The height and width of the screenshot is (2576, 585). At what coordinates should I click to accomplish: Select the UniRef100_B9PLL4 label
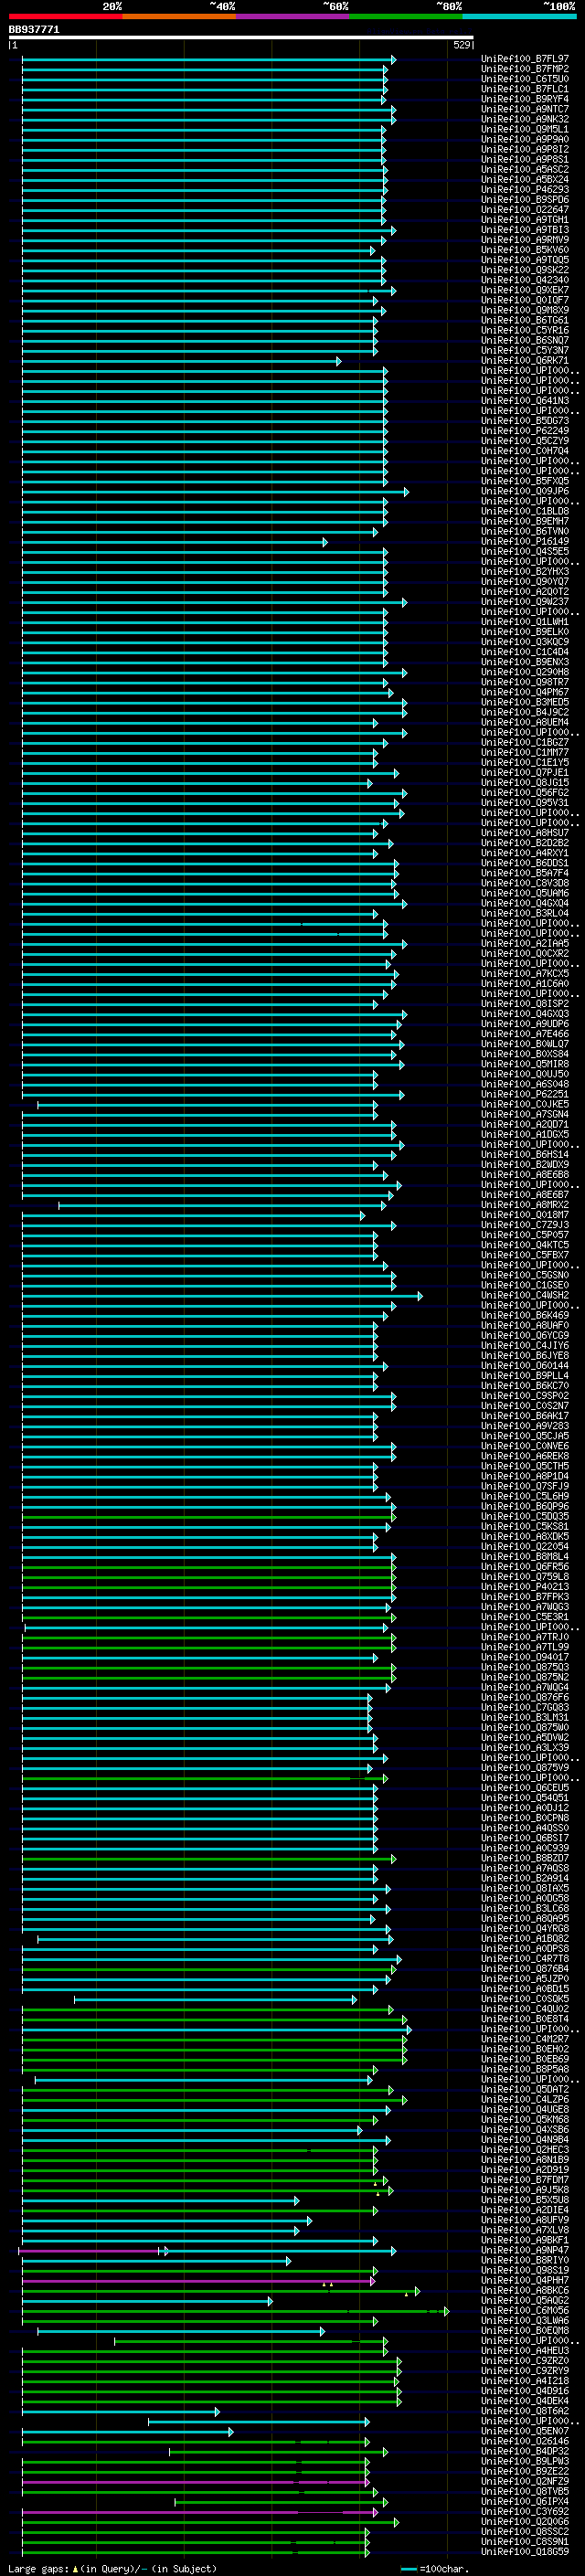click(525, 1376)
